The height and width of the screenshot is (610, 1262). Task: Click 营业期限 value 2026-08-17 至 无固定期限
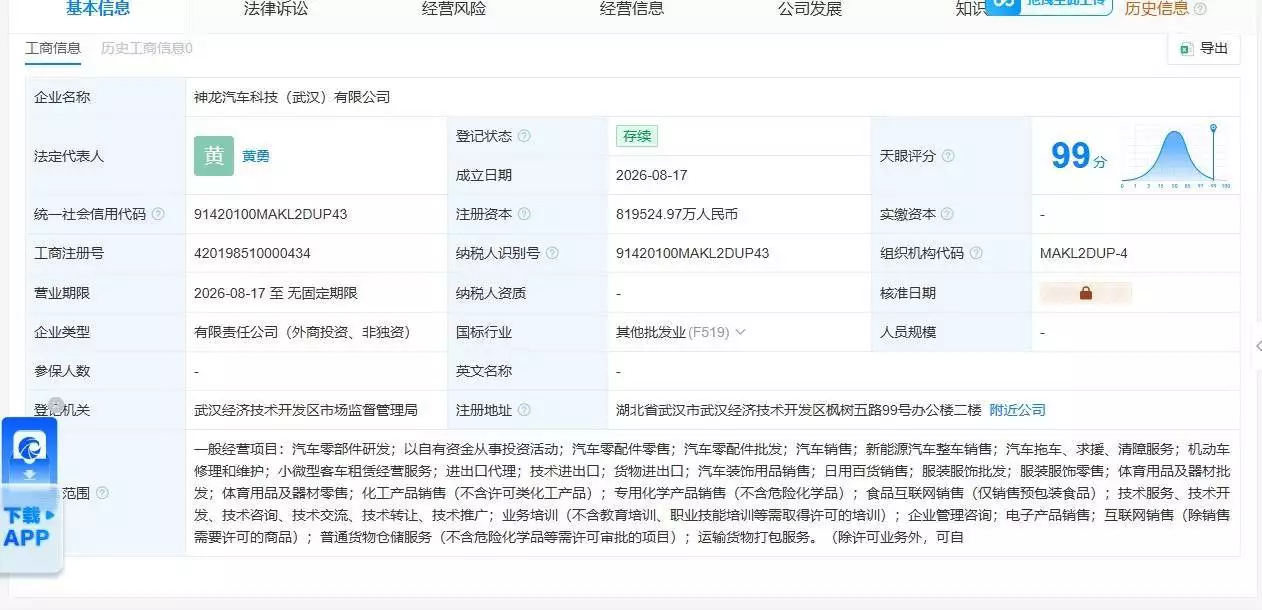click(x=276, y=293)
